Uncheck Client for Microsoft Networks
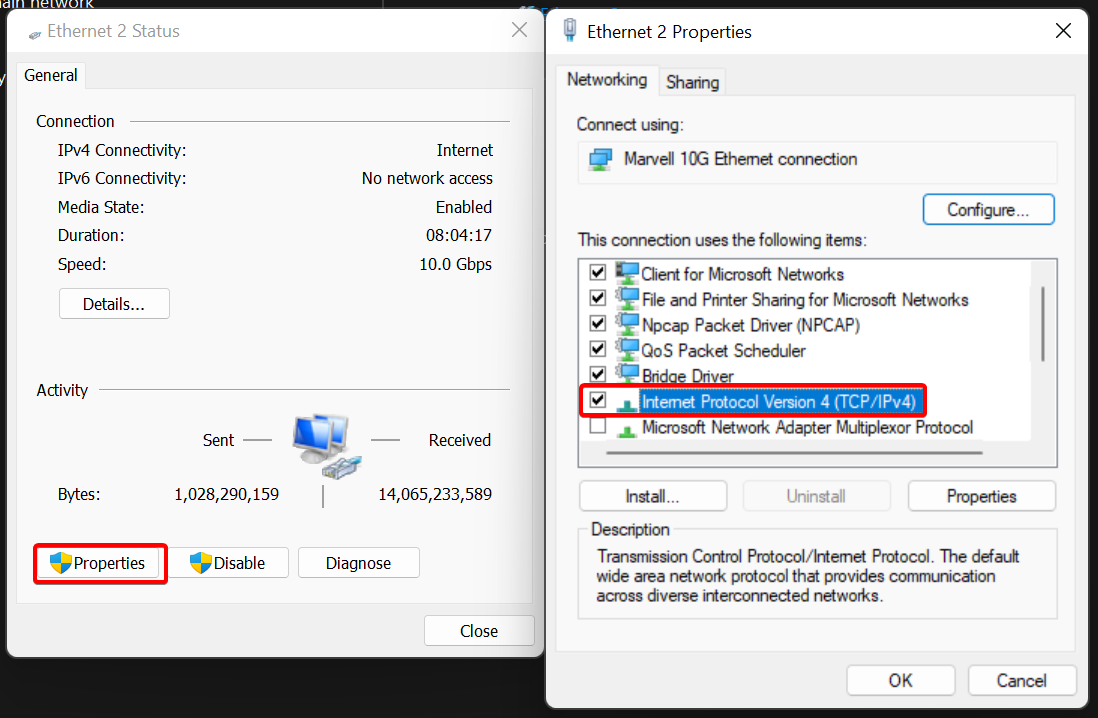 click(x=598, y=273)
